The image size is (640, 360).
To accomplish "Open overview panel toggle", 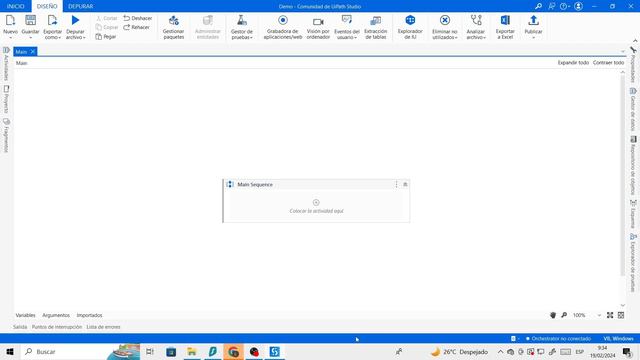I will click(621, 315).
